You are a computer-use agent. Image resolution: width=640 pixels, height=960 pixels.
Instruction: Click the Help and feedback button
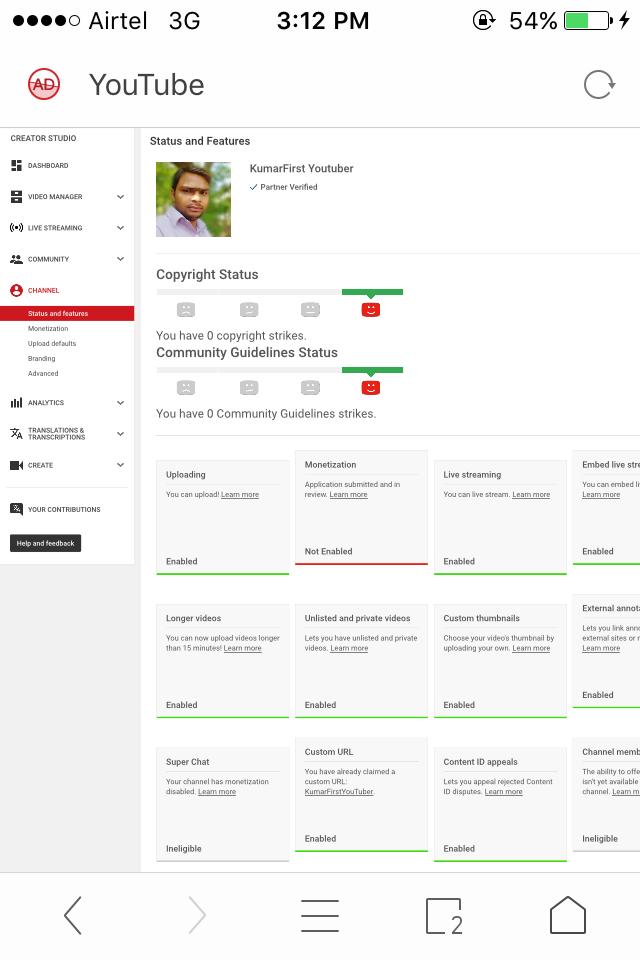[45, 543]
